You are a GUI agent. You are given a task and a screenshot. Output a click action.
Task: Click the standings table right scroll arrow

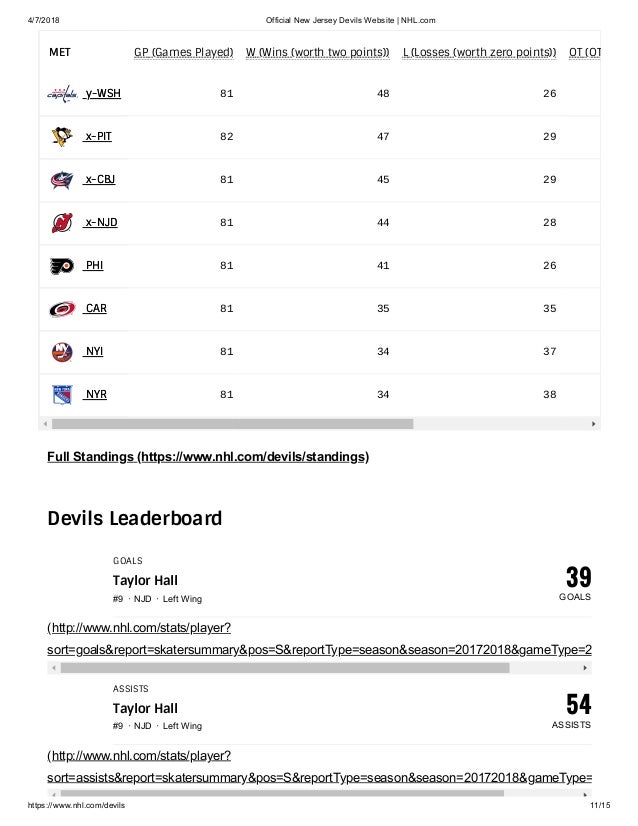click(x=594, y=424)
